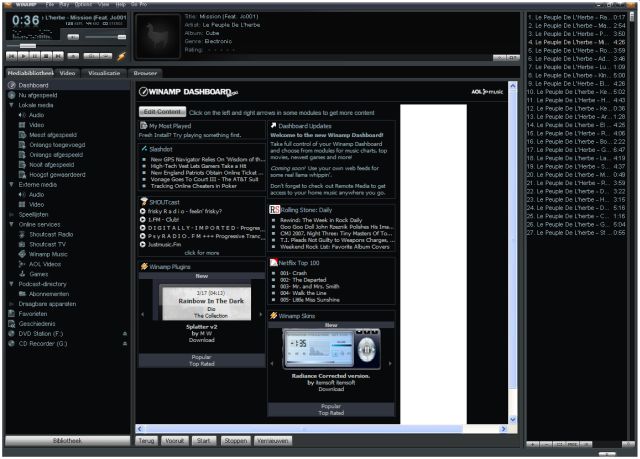Select the Mediabibliotheek tab
Image resolution: width=640 pixels, height=459 pixels.
(x=30, y=73)
